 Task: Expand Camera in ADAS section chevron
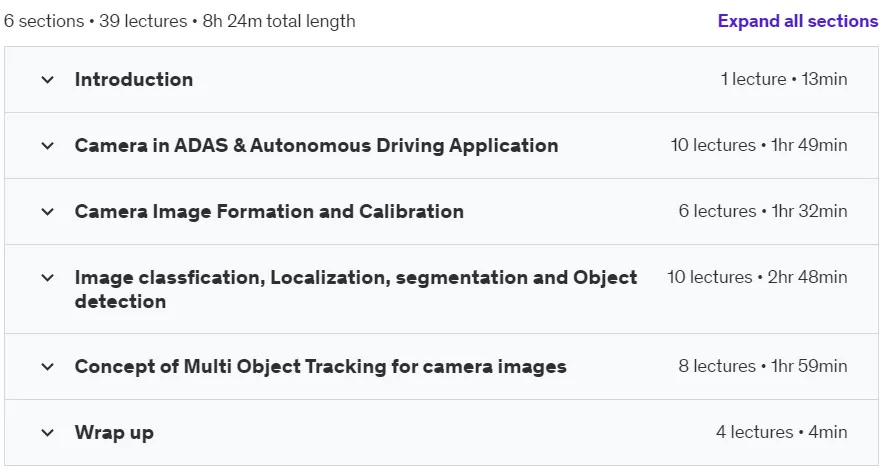pyautogui.click(x=48, y=145)
